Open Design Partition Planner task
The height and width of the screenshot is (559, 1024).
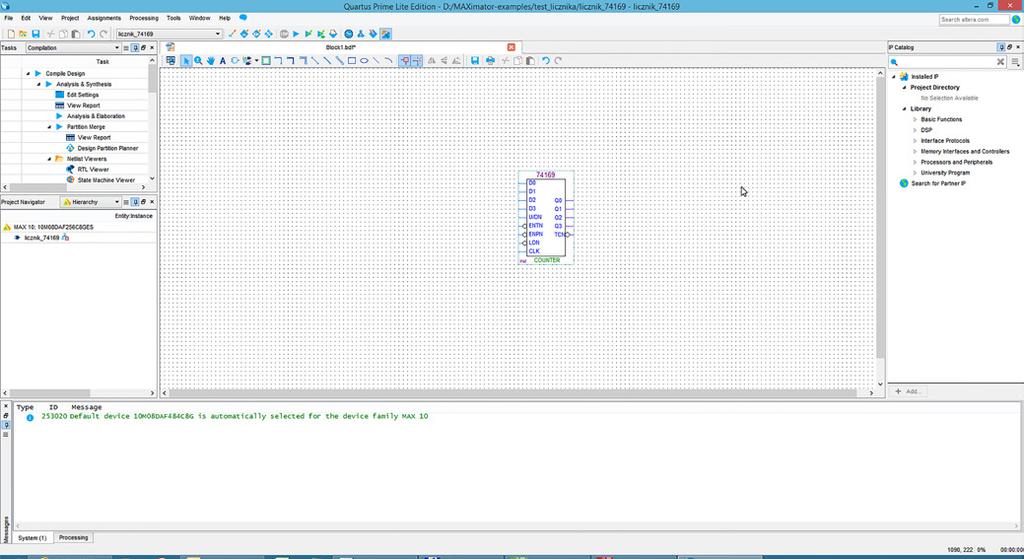click(x=108, y=148)
